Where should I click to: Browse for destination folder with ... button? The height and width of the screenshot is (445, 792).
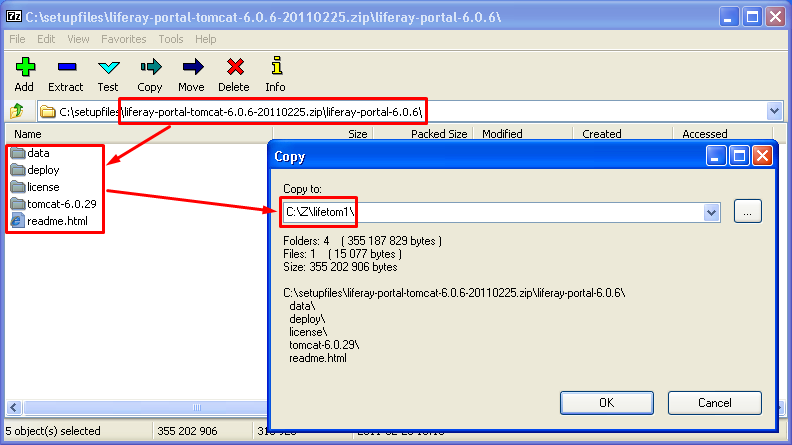748,212
